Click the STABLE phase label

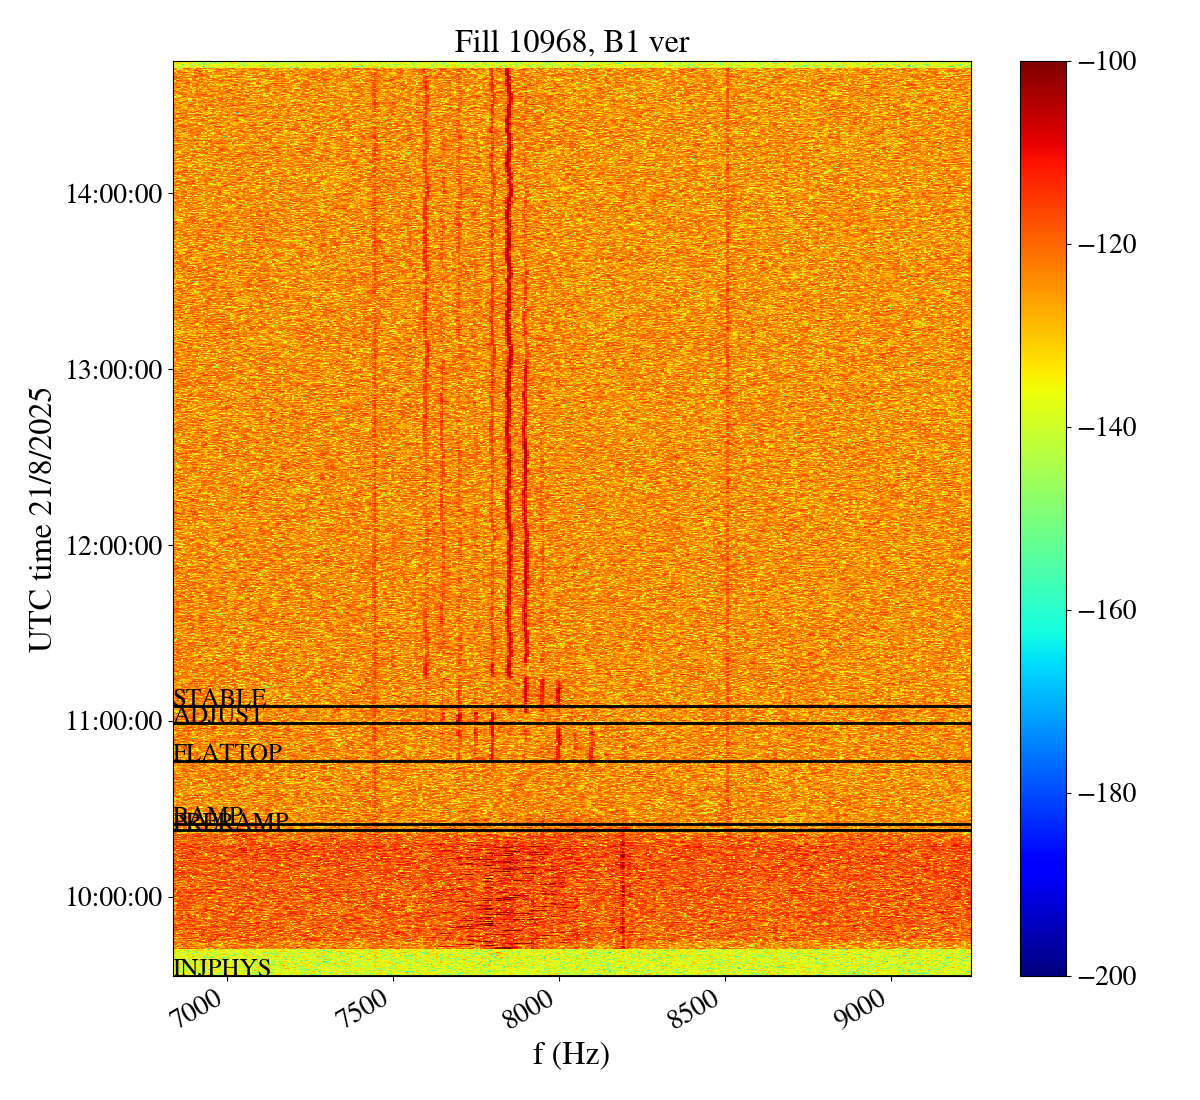pos(219,698)
